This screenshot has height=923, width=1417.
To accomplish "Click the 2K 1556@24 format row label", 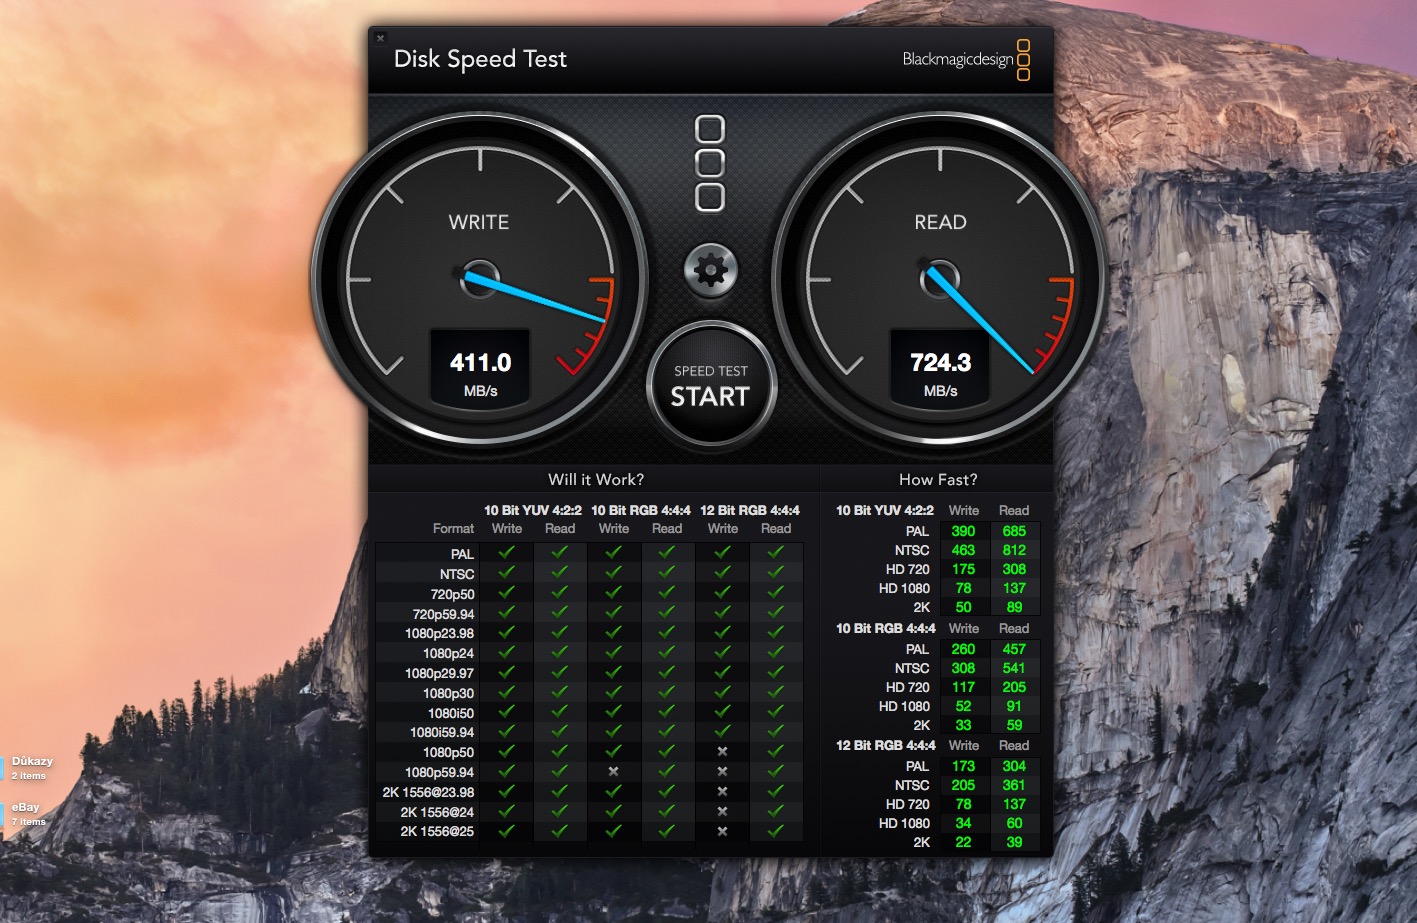I will [437, 812].
